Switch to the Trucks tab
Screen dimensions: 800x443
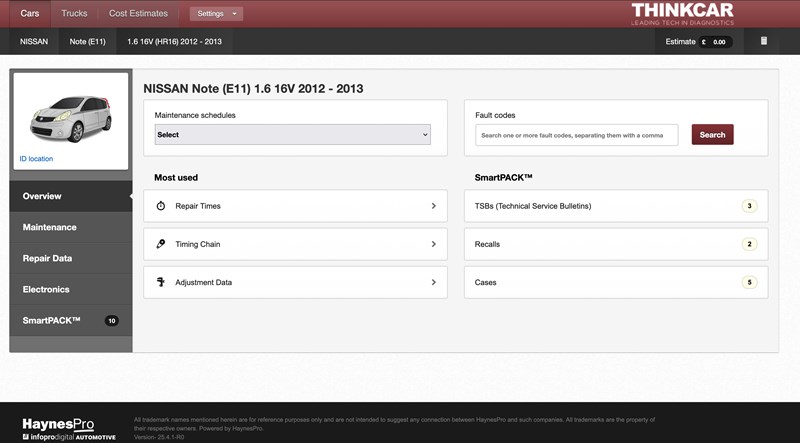coord(74,14)
